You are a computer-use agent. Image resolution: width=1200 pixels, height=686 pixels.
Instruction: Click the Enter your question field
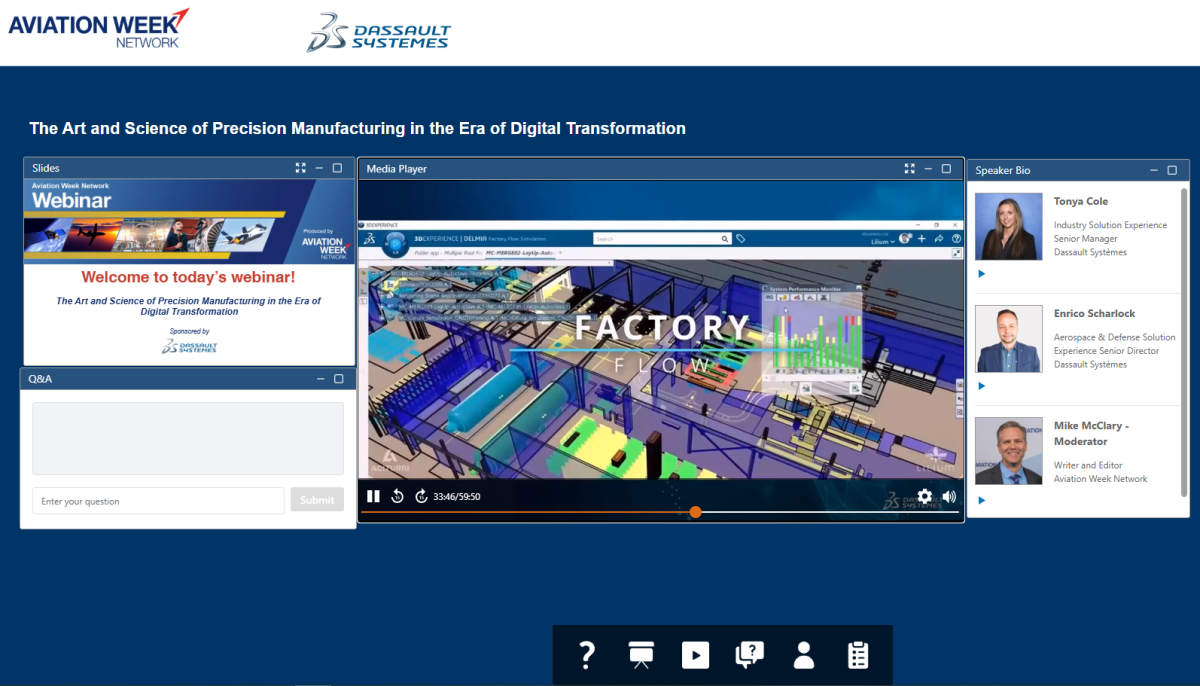click(x=158, y=501)
